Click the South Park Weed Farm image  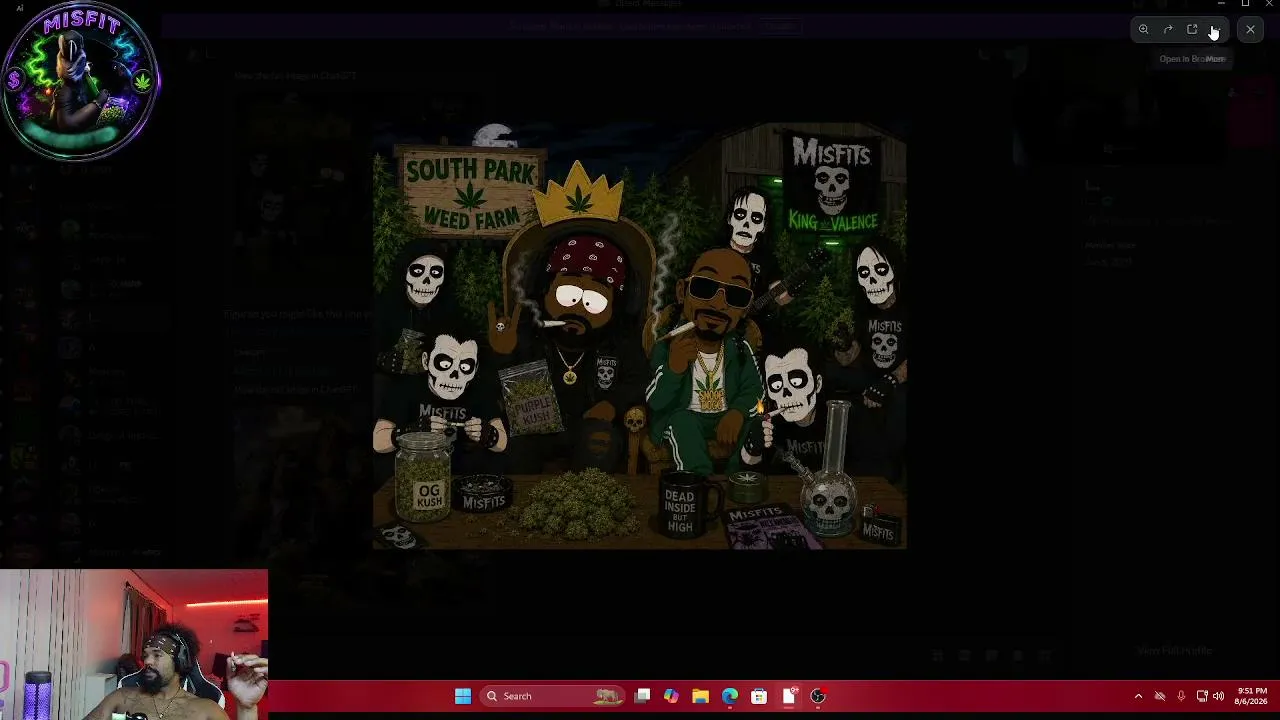640,336
